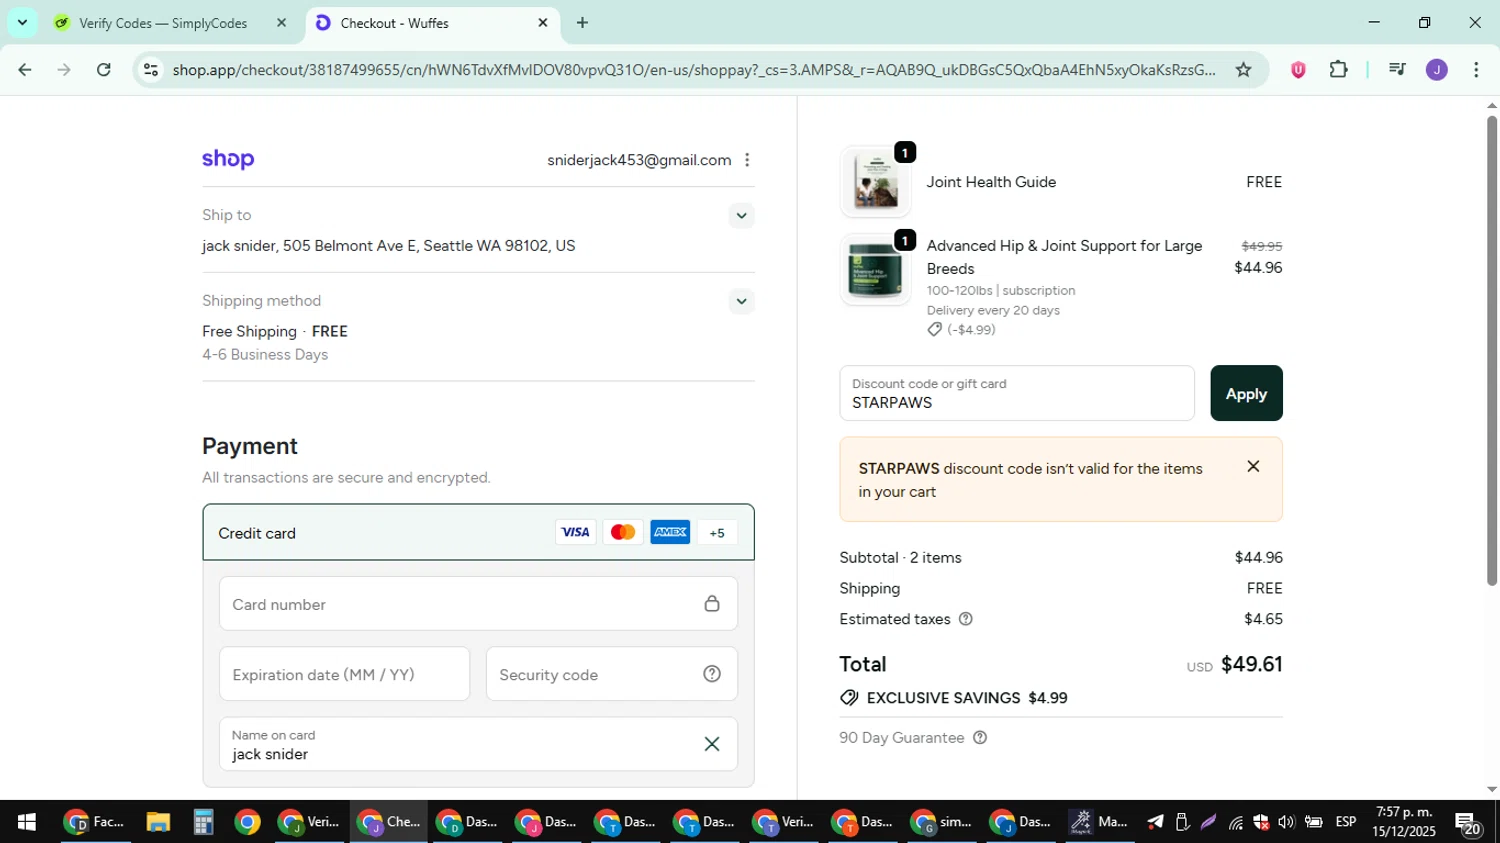Image resolution: width=1500 pixels, height=843 pixels.
Task: Click the discount tag (-$4.99) icon
Action: pyautogui.click(x=934, y=329)
